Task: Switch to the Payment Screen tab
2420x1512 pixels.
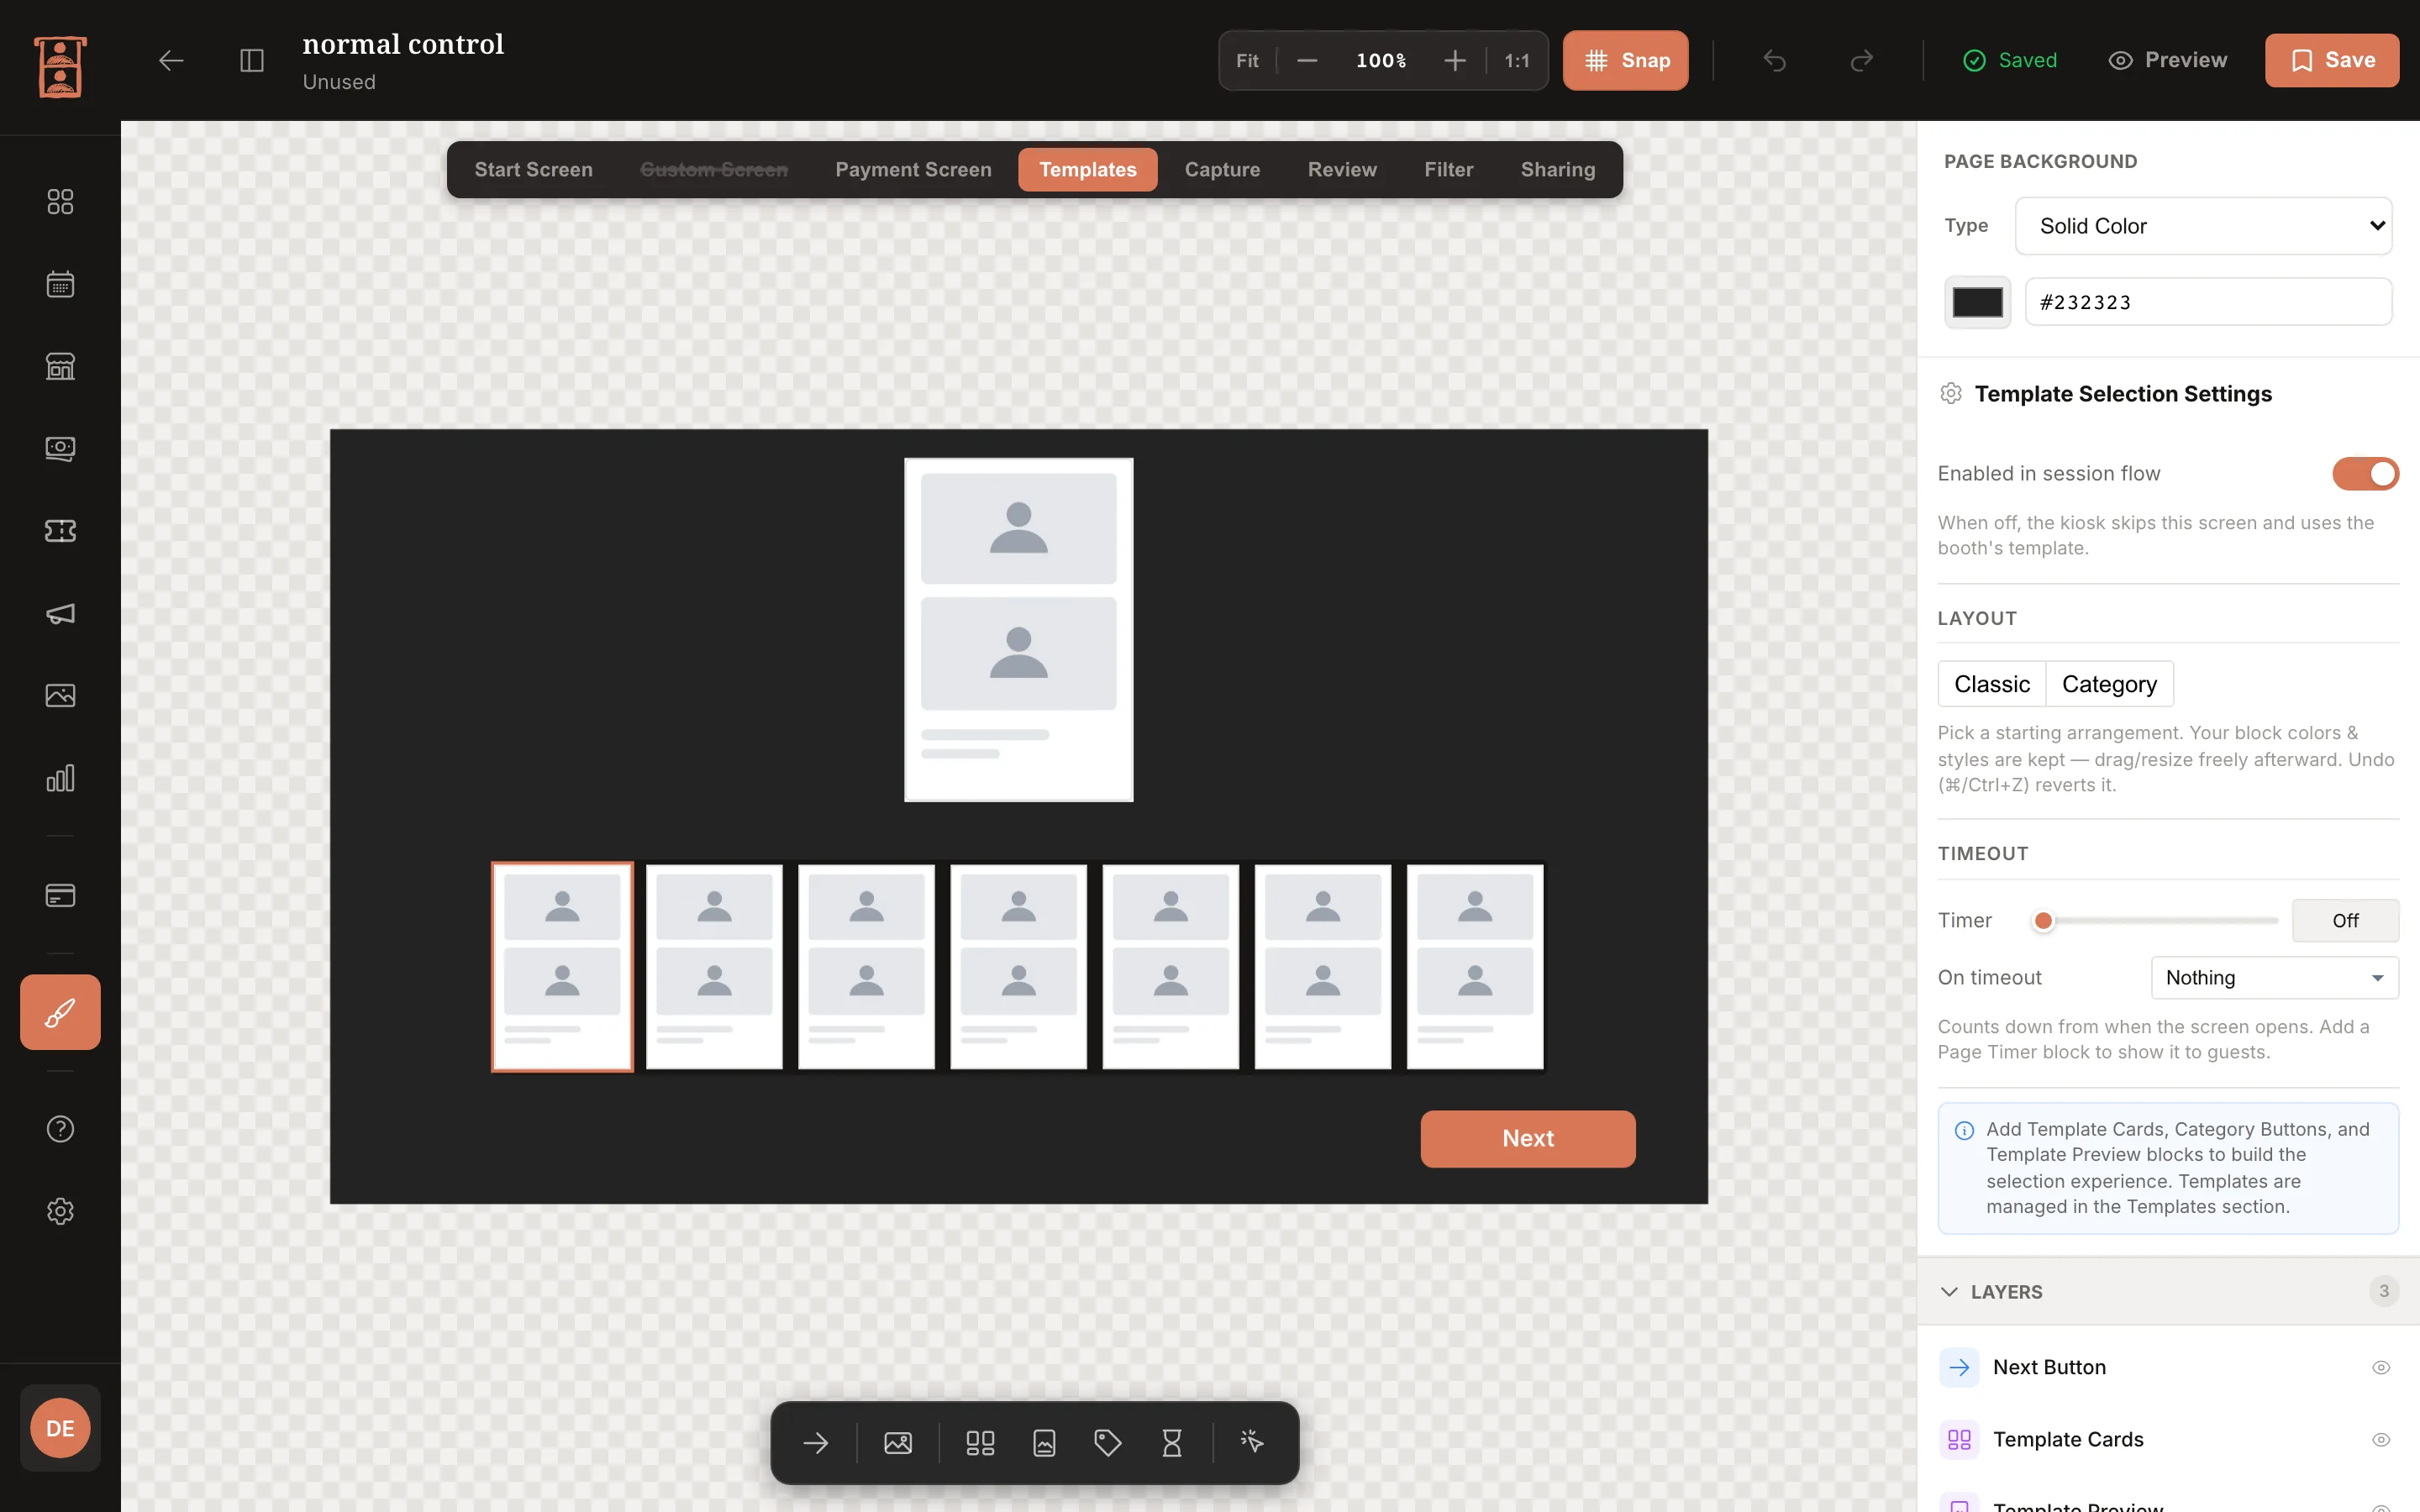Action: (x=913, y=169)
